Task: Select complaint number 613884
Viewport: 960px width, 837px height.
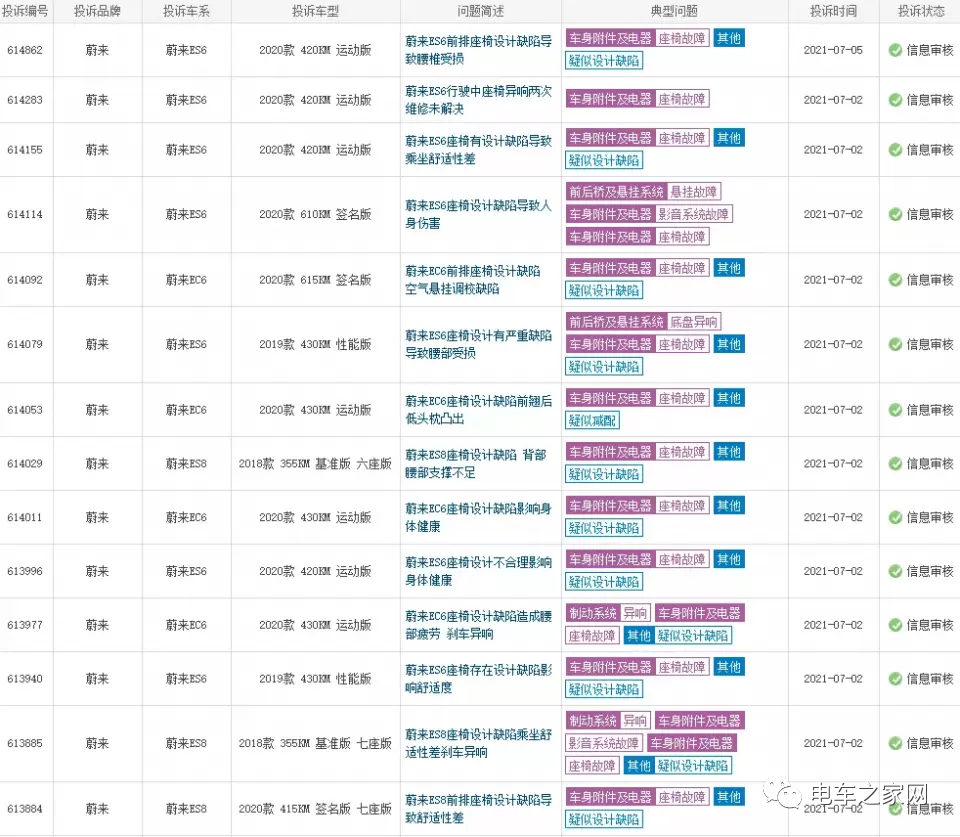Action: click(25, 809)
